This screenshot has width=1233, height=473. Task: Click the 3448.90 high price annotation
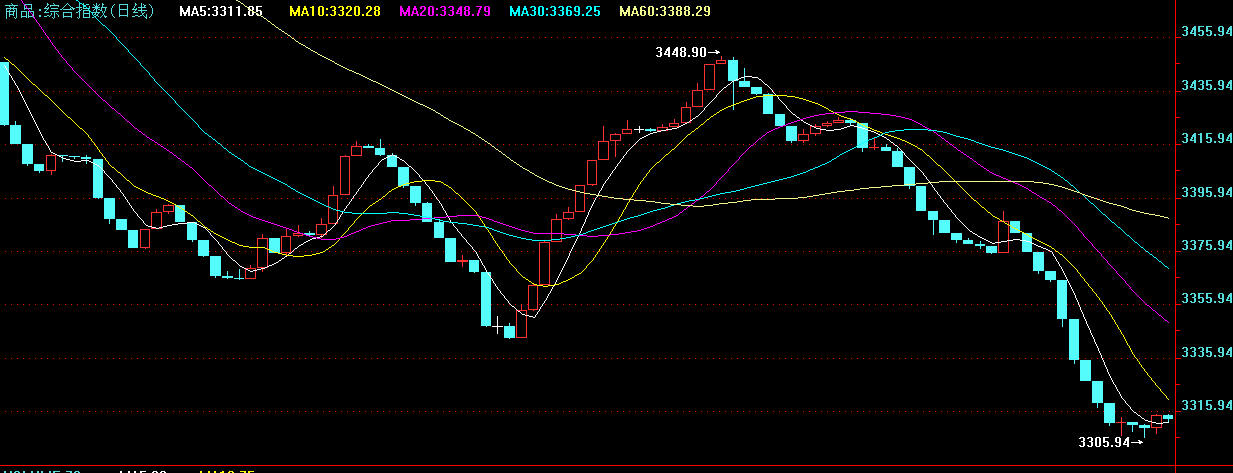681,52
